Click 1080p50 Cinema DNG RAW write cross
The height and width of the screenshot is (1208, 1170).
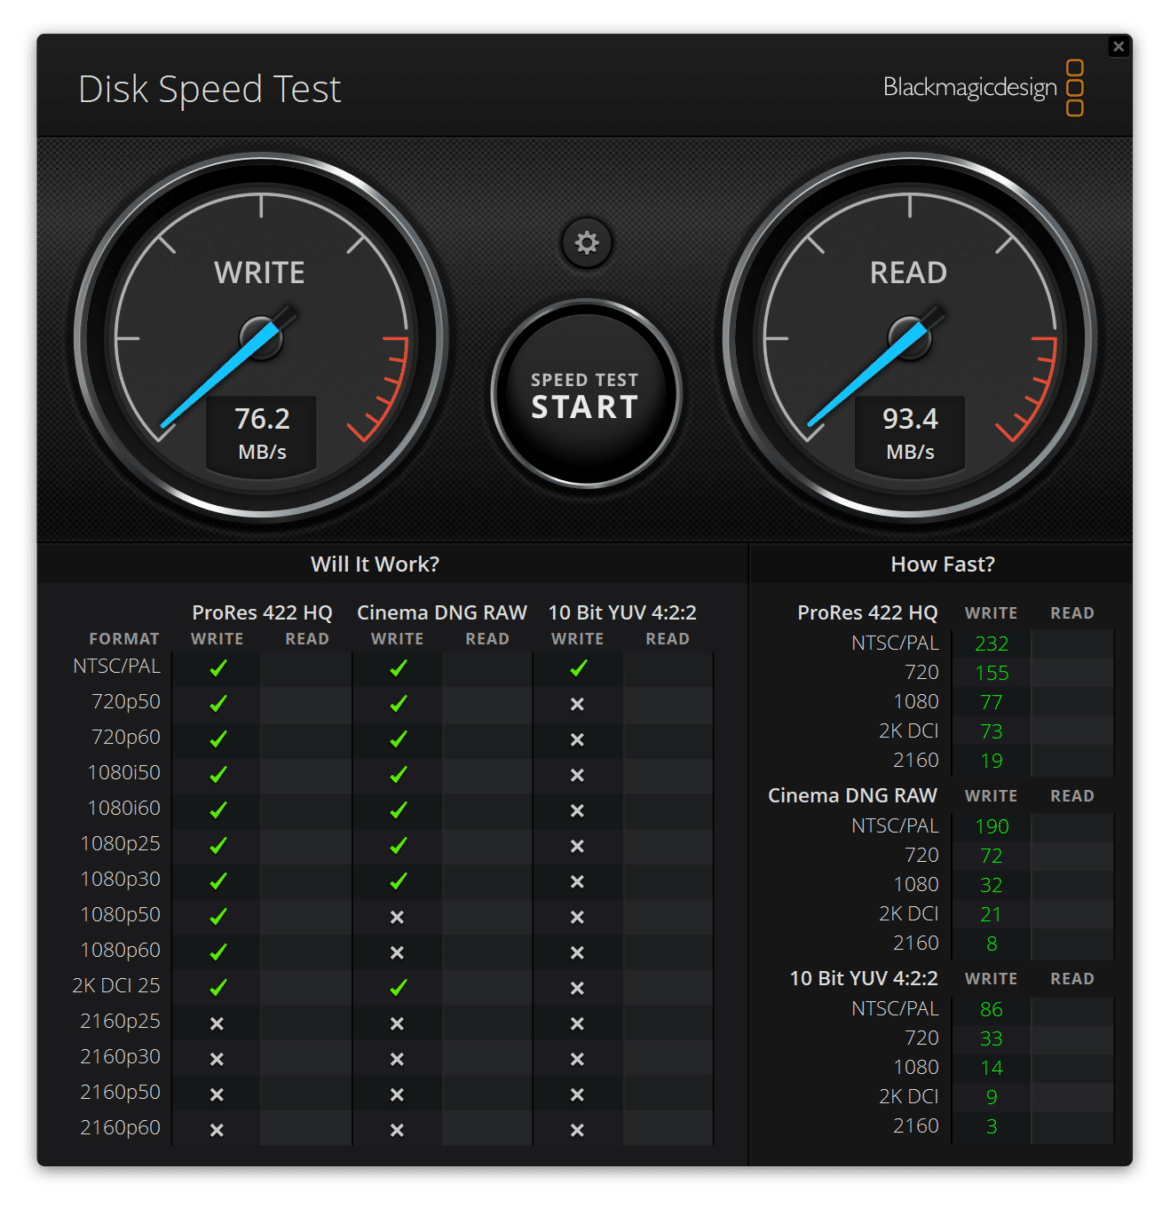(x=397, y=917)
